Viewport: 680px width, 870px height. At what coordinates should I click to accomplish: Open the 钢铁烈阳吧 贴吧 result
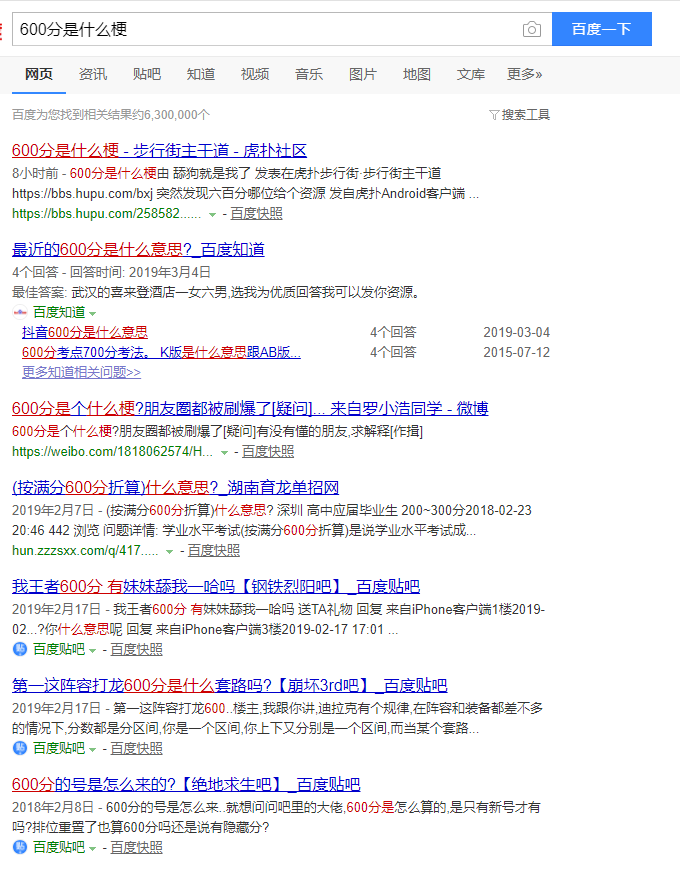[x=216, y=586]
